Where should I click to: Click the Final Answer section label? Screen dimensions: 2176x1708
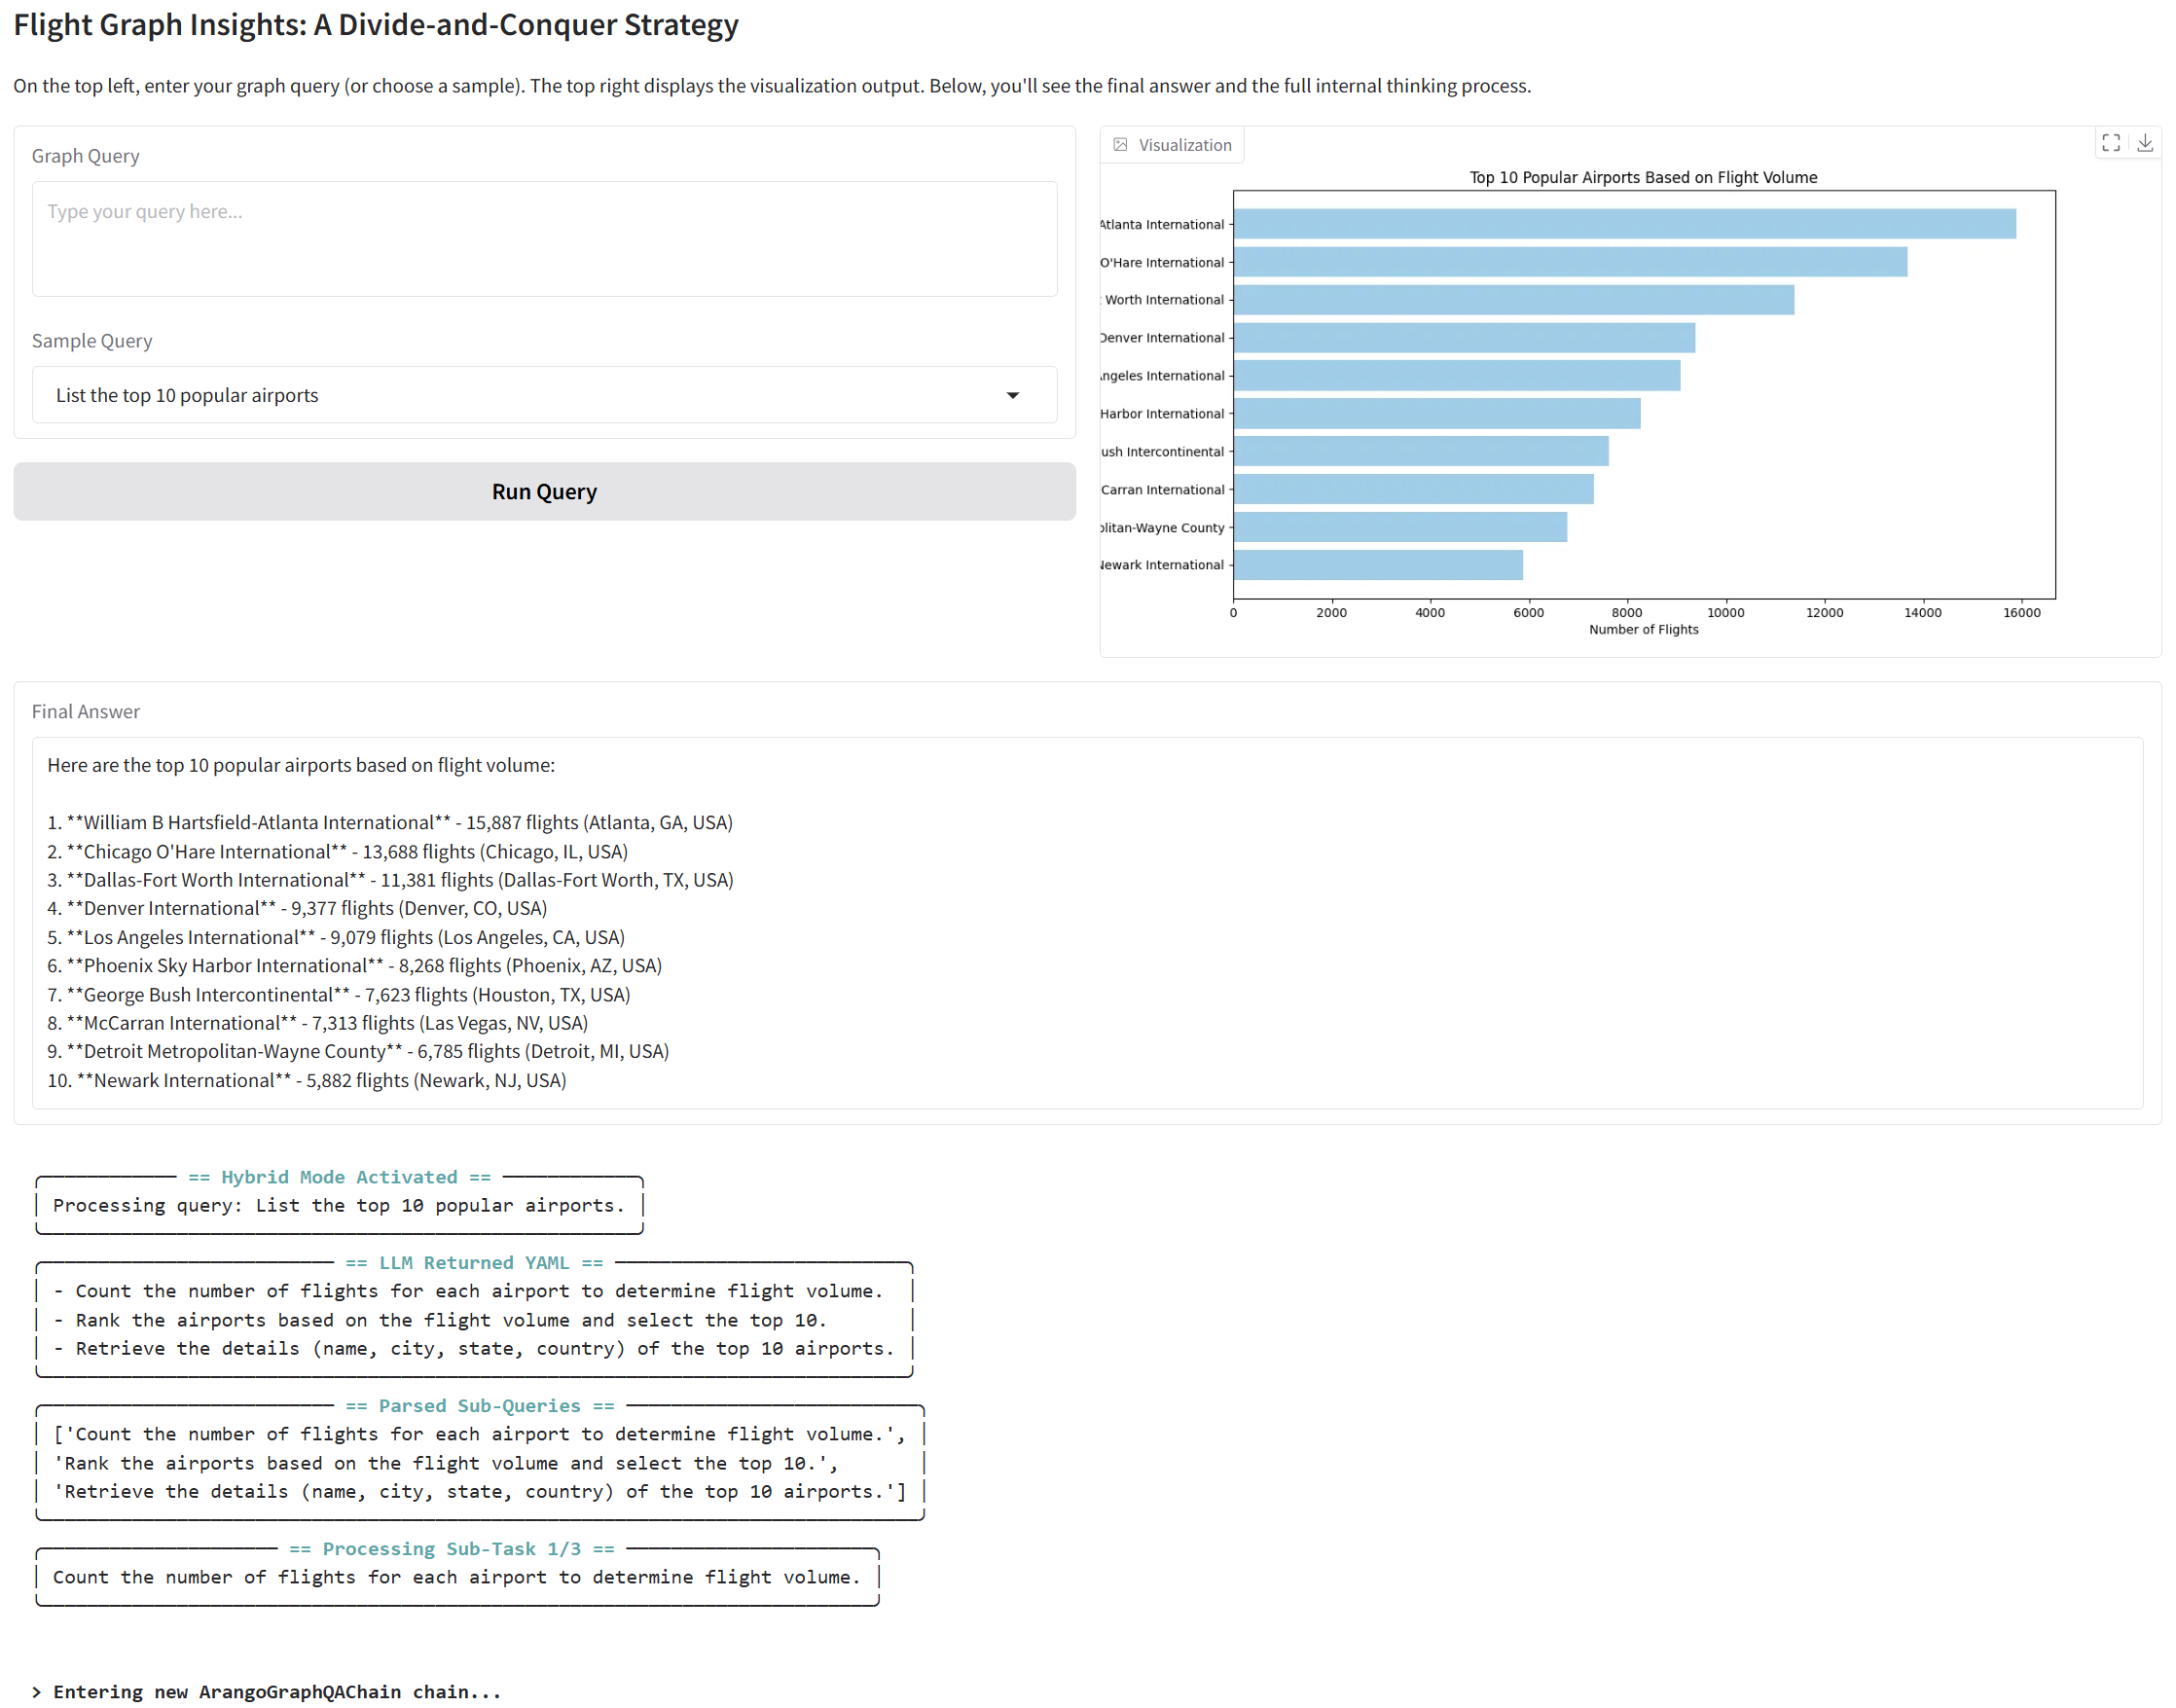tap(86, 711)
